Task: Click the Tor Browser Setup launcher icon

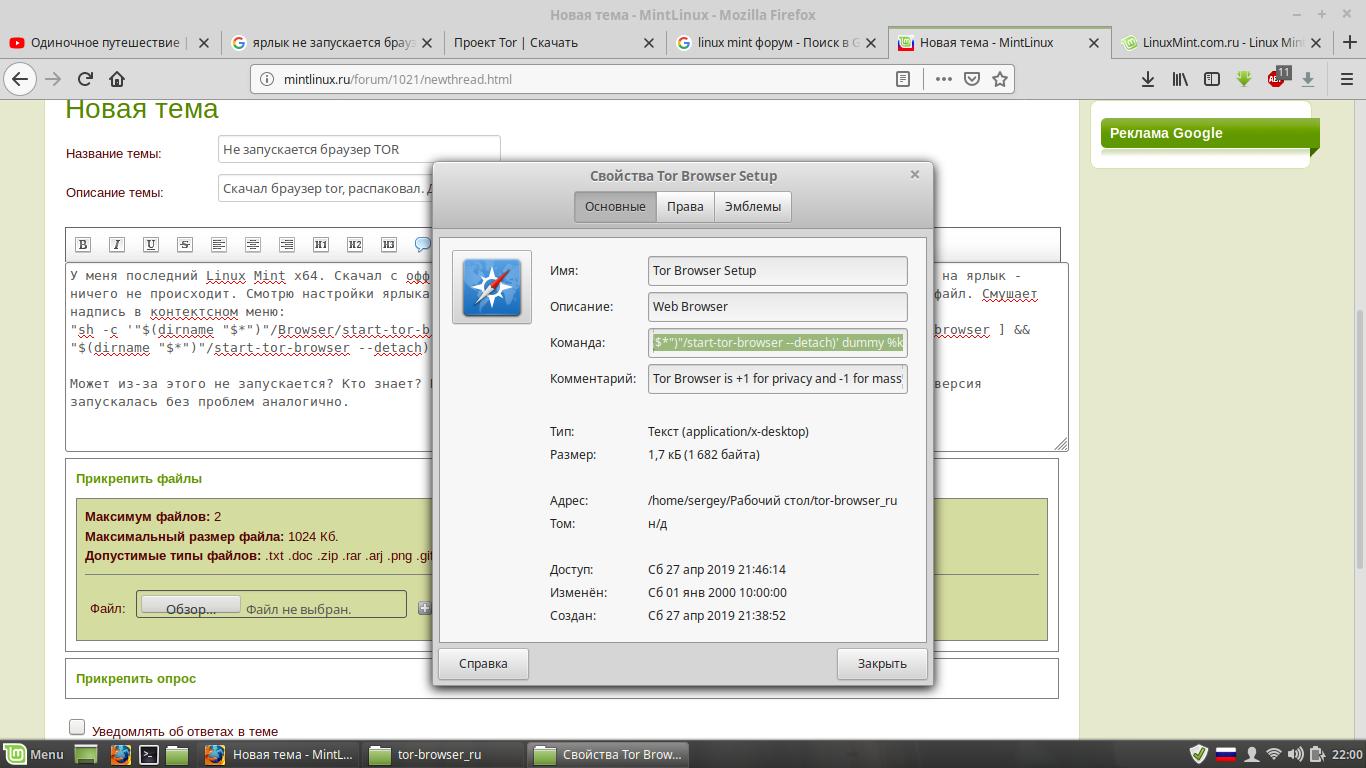Action: coord(491,287)
